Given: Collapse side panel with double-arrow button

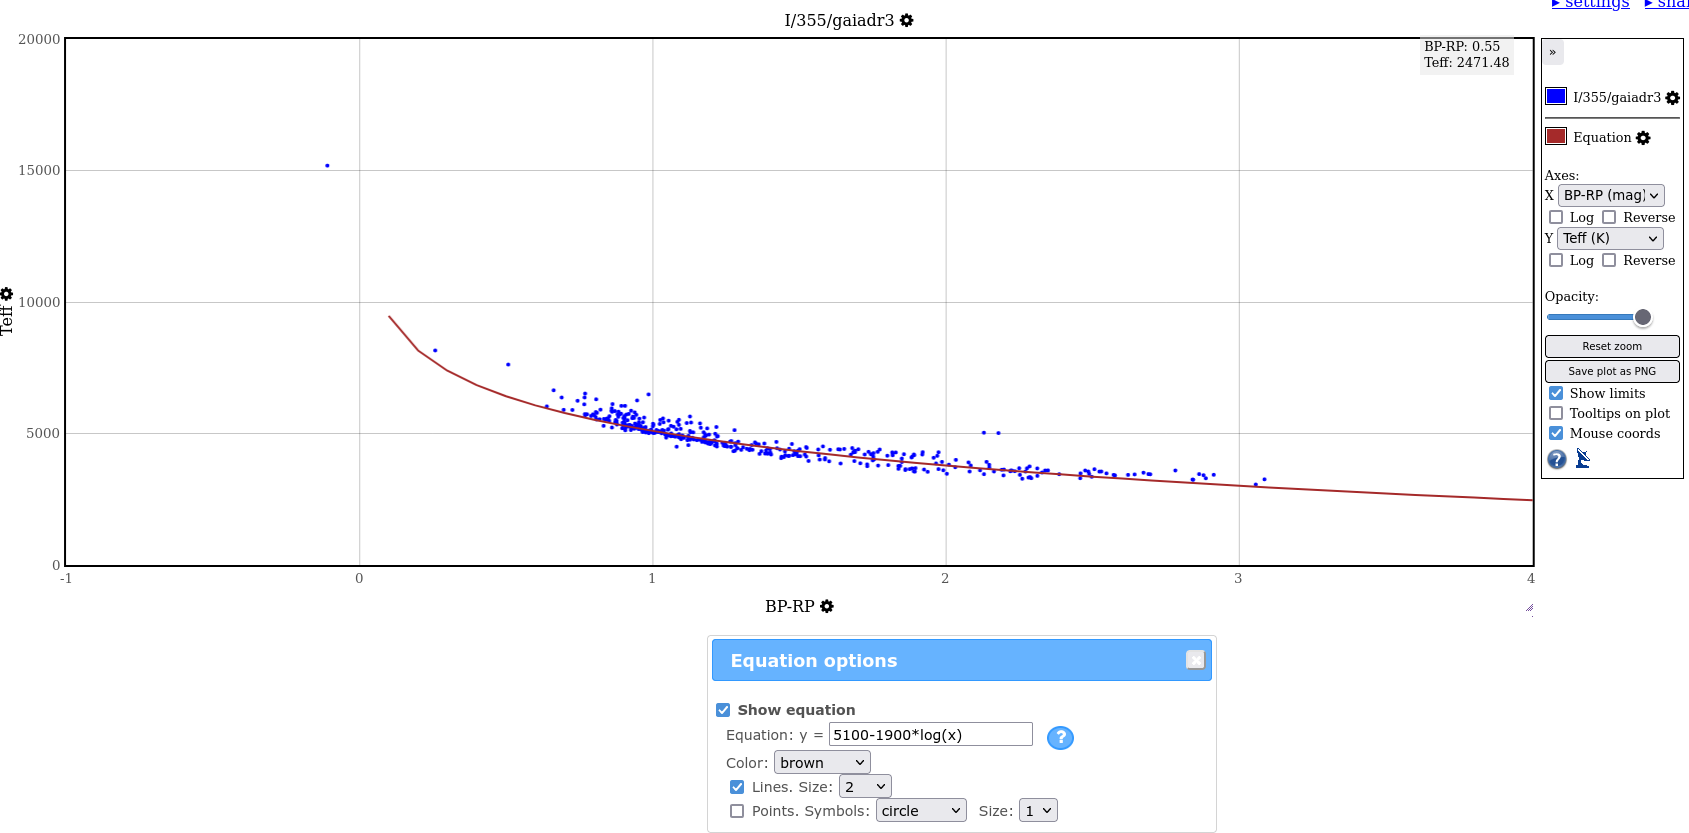Looking at the screenshot, I should tap(1552, 52).
